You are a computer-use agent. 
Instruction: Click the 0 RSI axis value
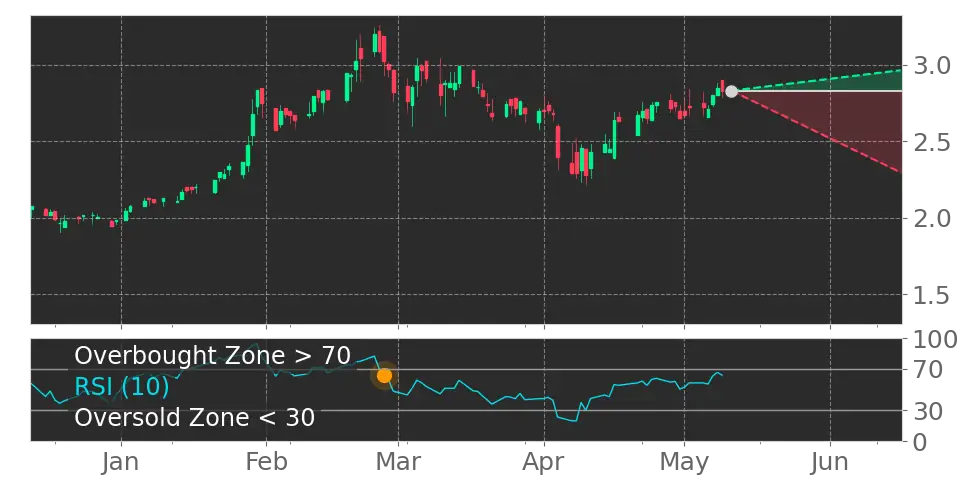[921, 442]
